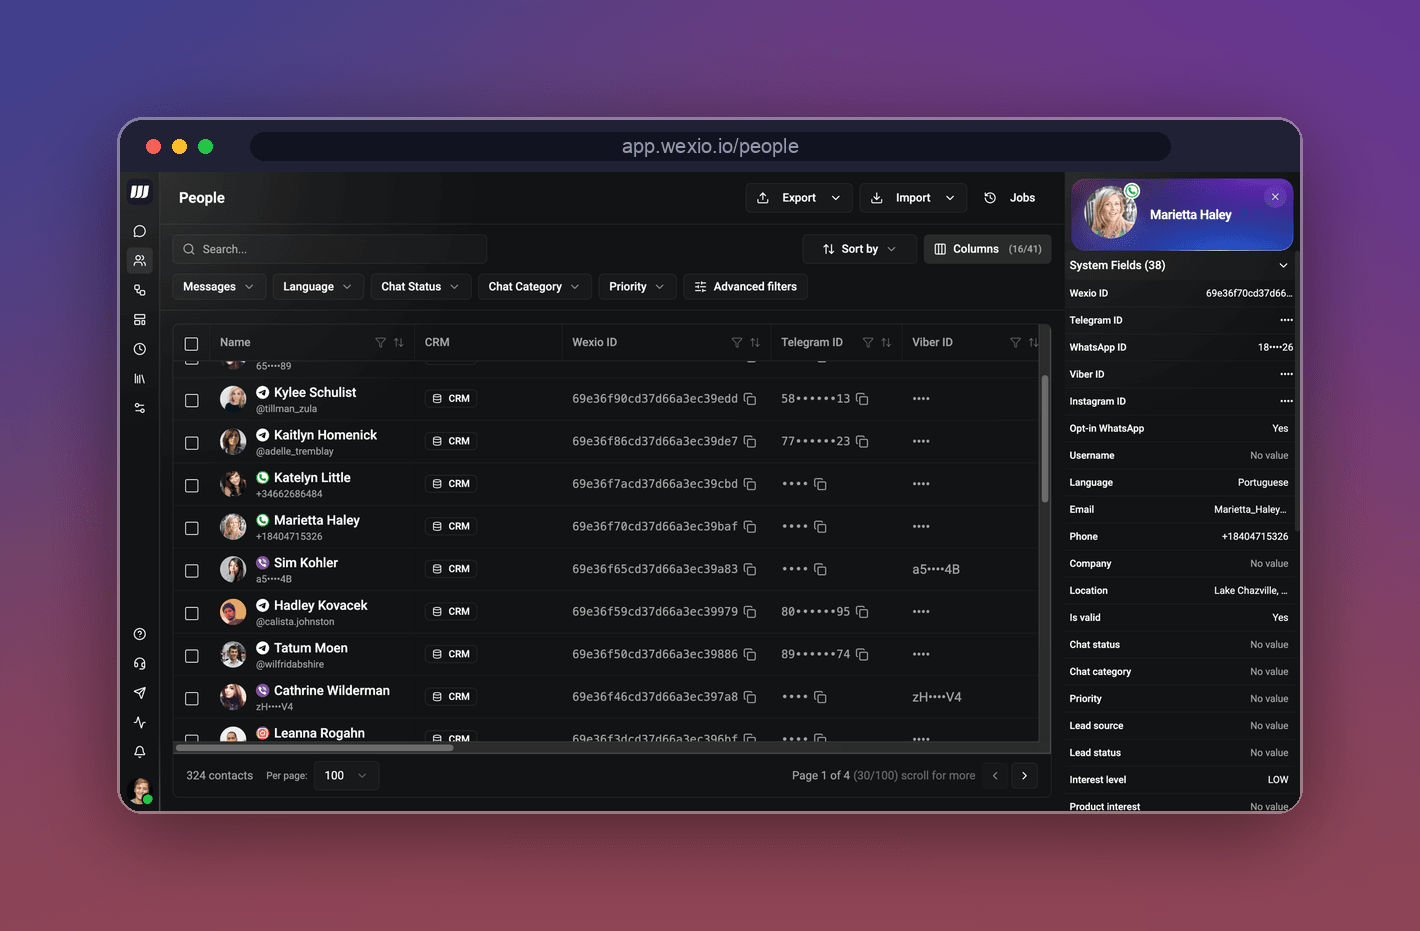Open the Priority filter dropdown
This screenshot has height=931, width=1420.
coord(637,287)
